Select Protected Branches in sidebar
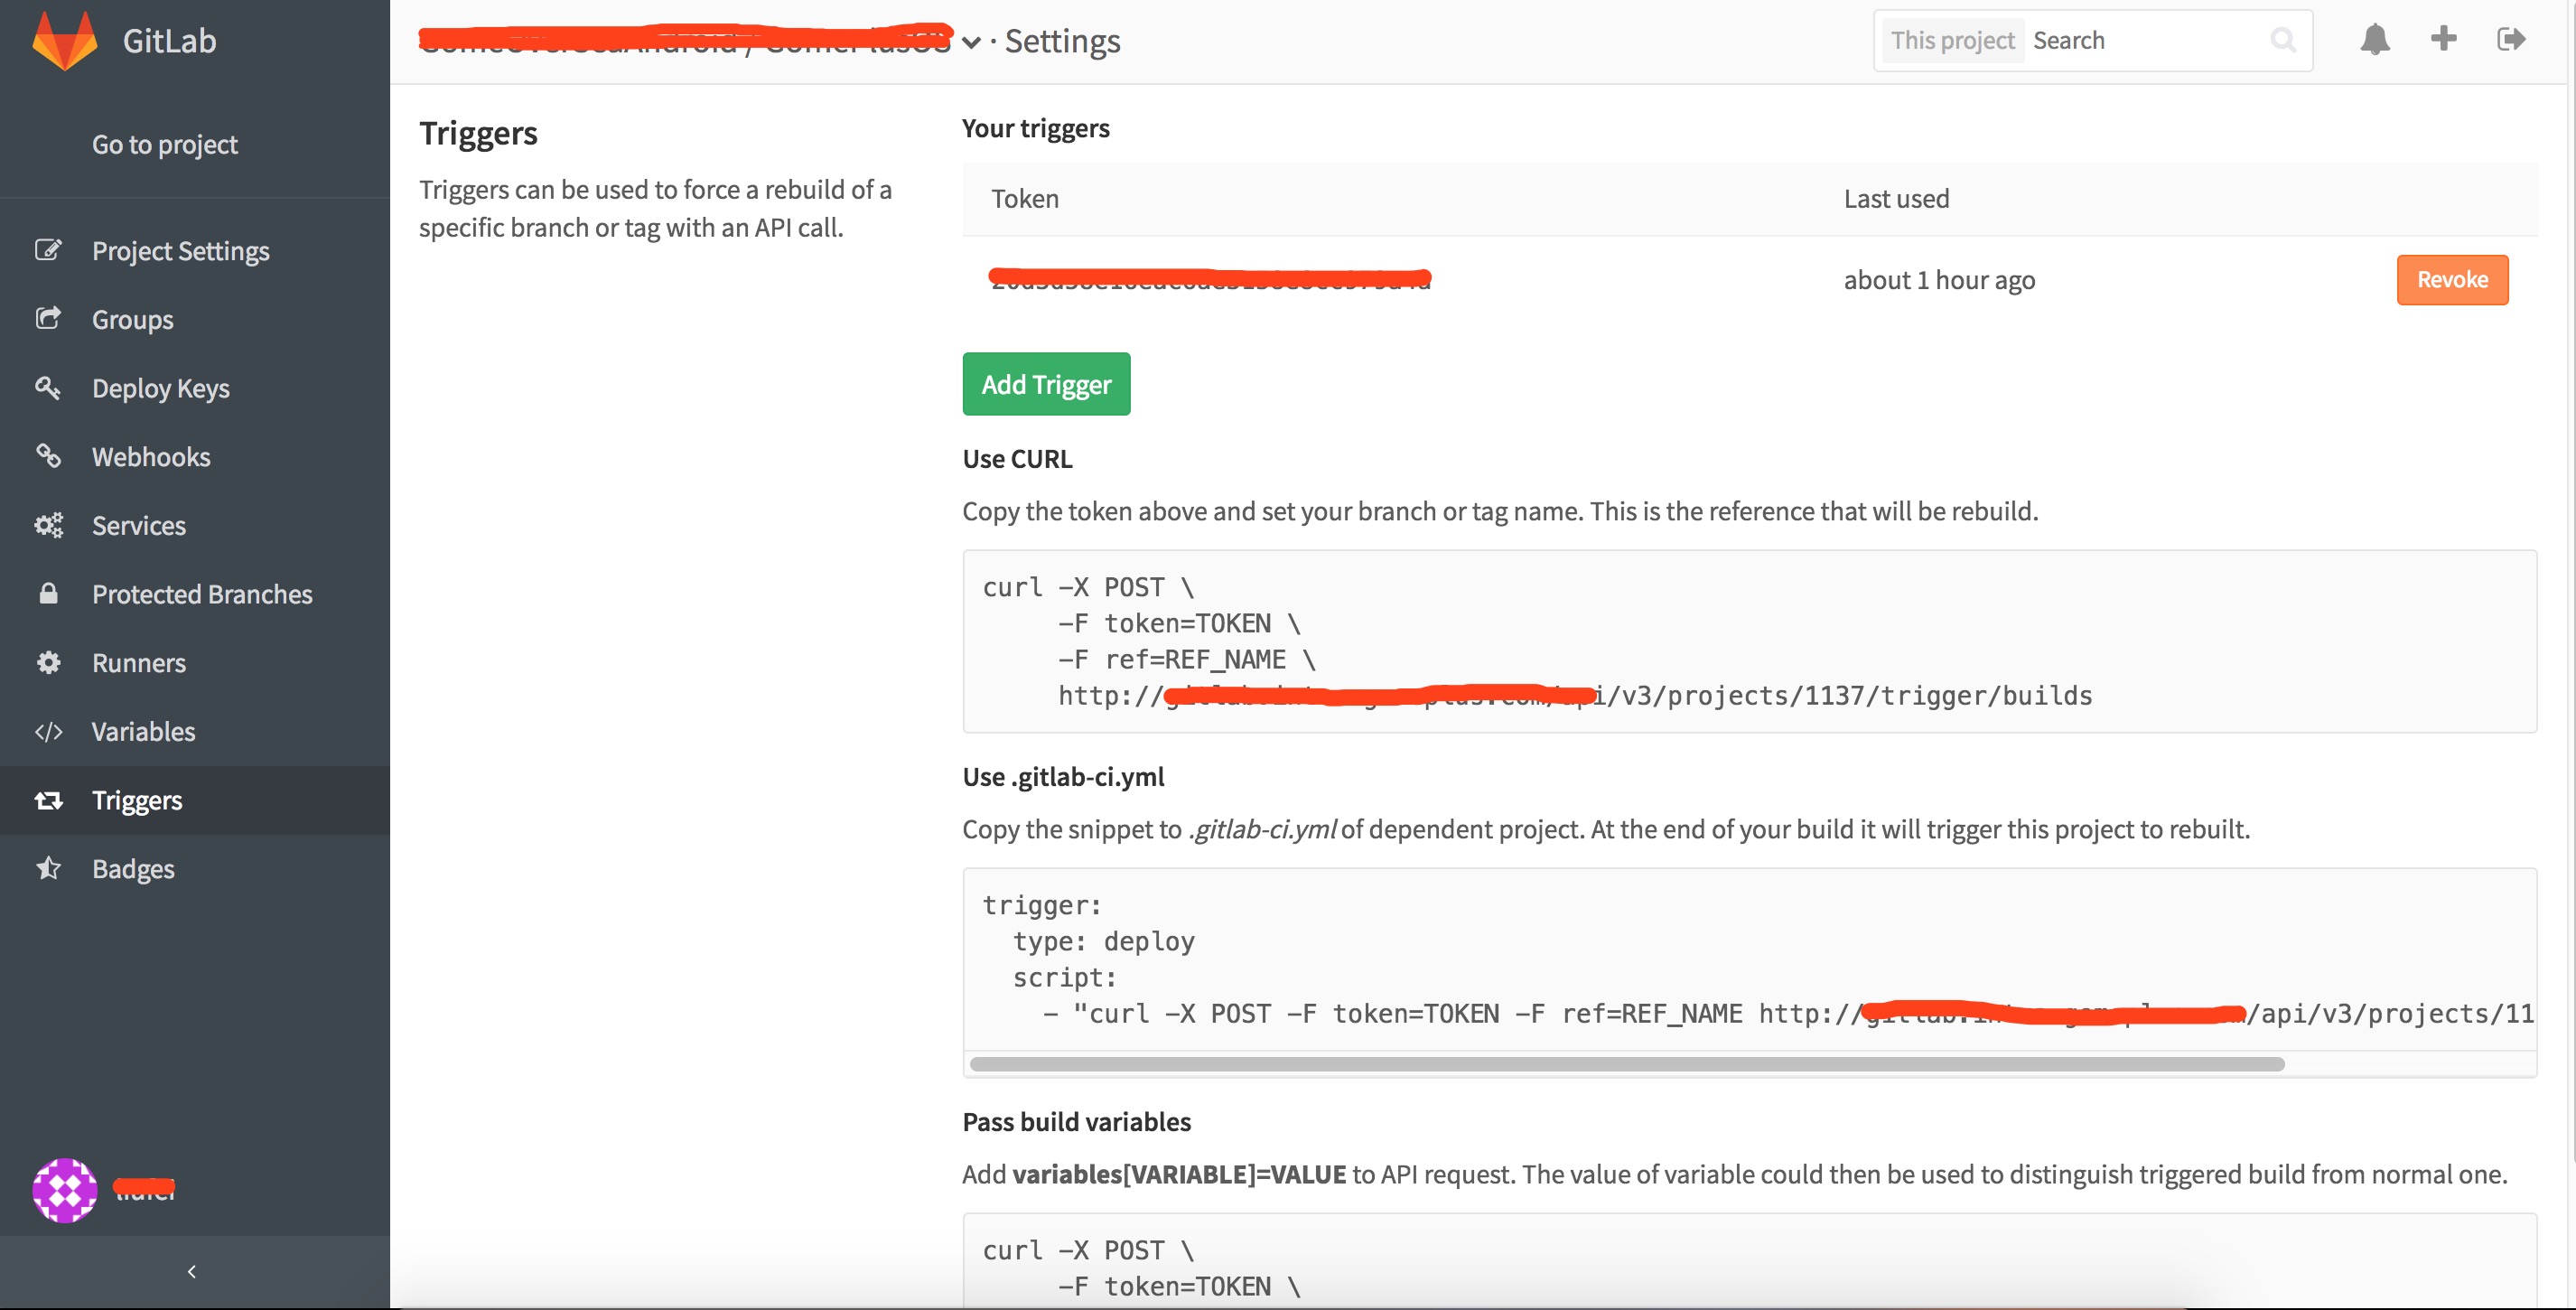2576x1310 pixels. tap(202, 594)
